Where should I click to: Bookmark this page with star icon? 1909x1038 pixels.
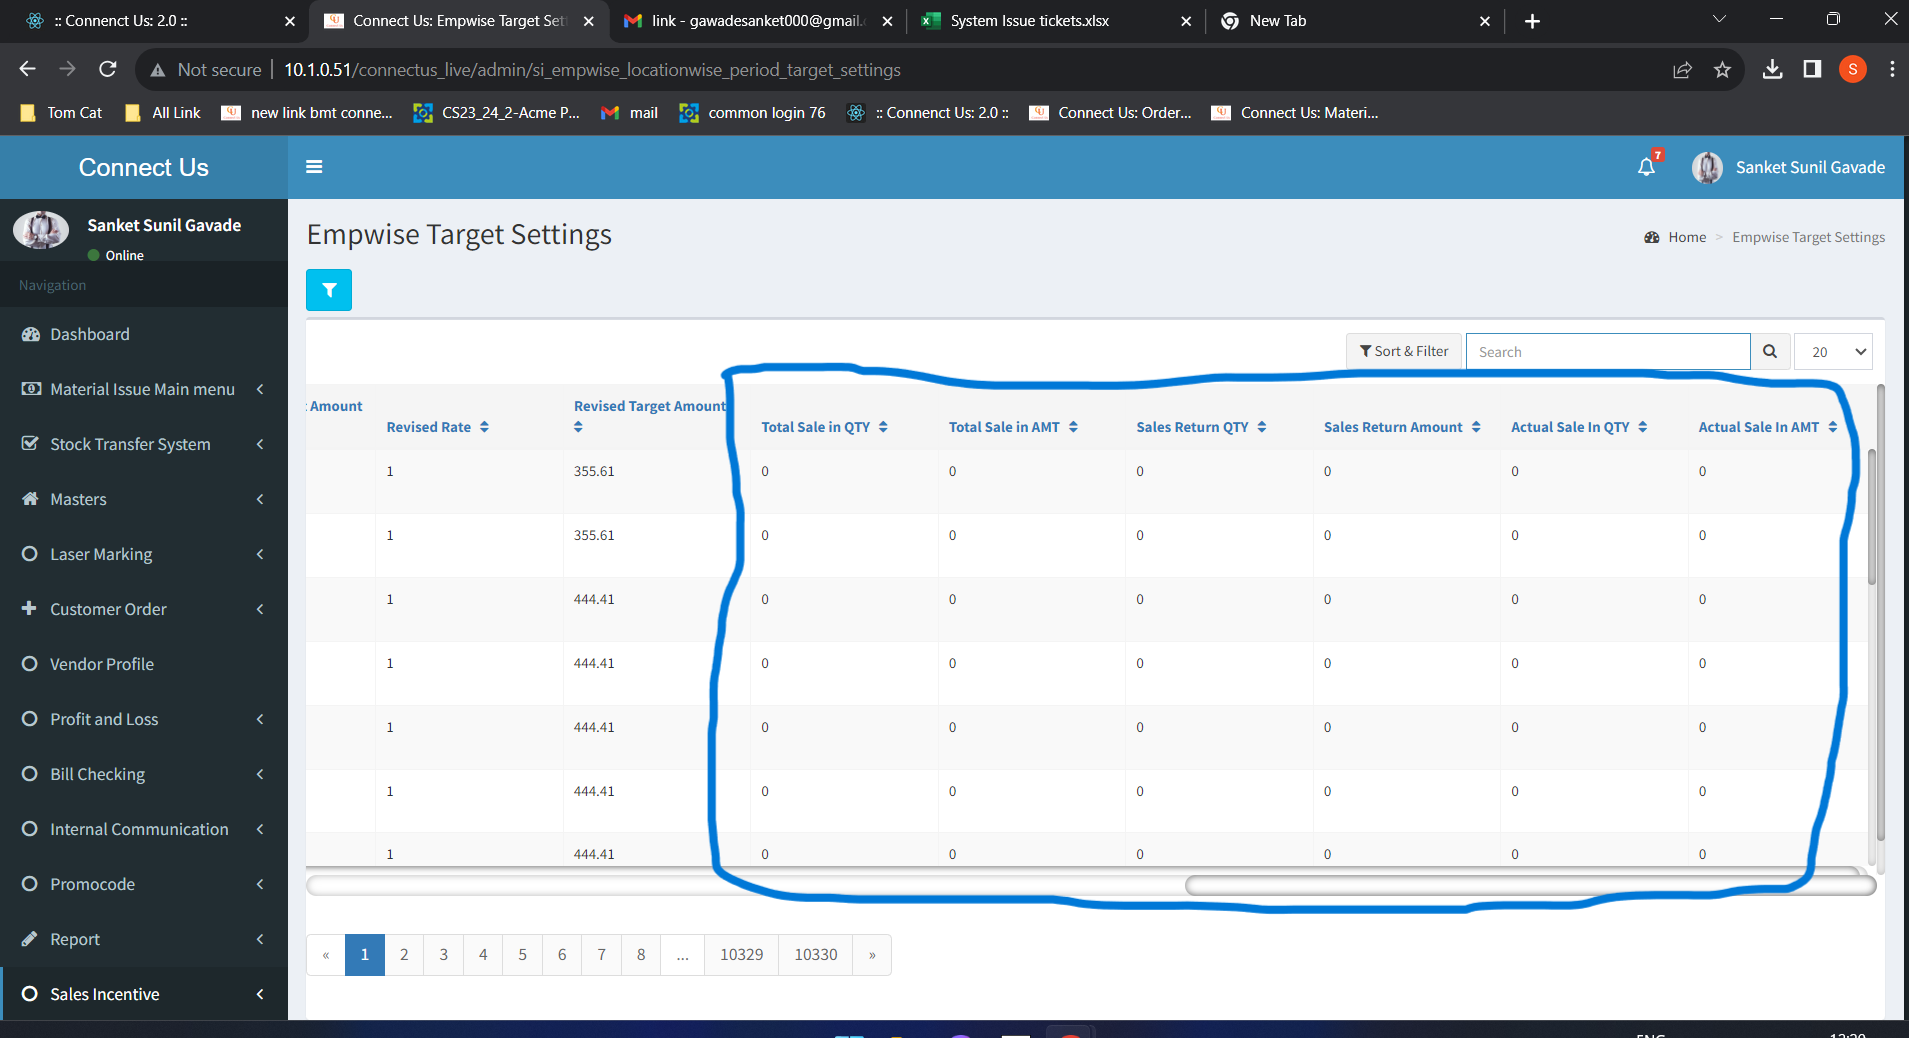click(x=1722, y=69)
